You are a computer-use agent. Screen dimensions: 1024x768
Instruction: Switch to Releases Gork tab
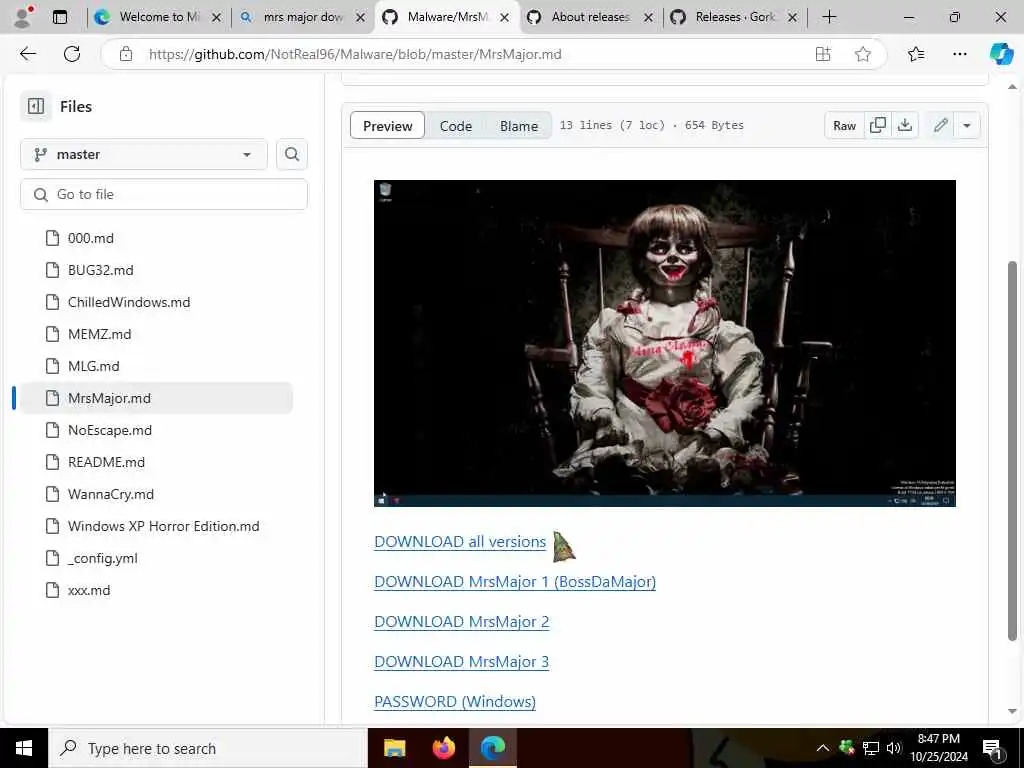(x=735, y=17)
